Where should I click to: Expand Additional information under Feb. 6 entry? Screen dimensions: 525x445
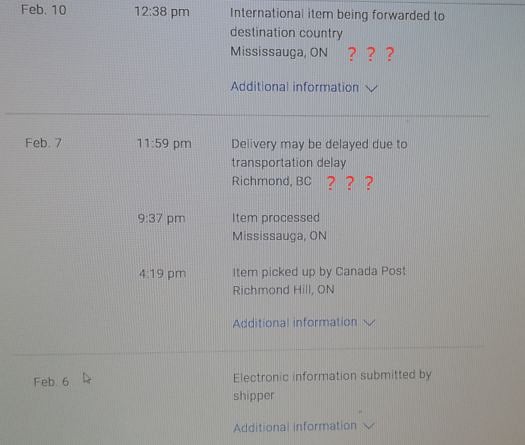pos(295,427)
